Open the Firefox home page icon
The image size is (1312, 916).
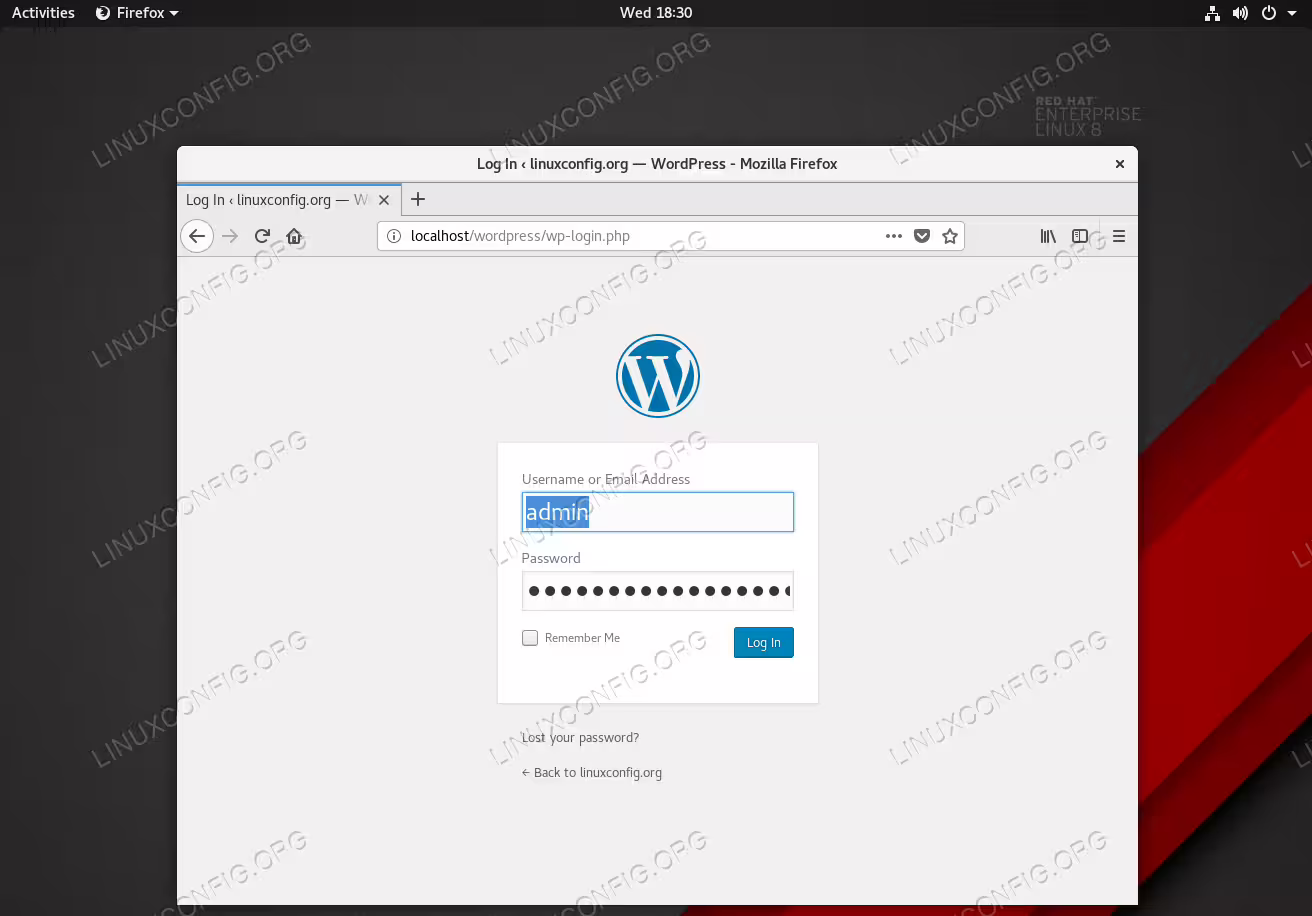(294, 236)
